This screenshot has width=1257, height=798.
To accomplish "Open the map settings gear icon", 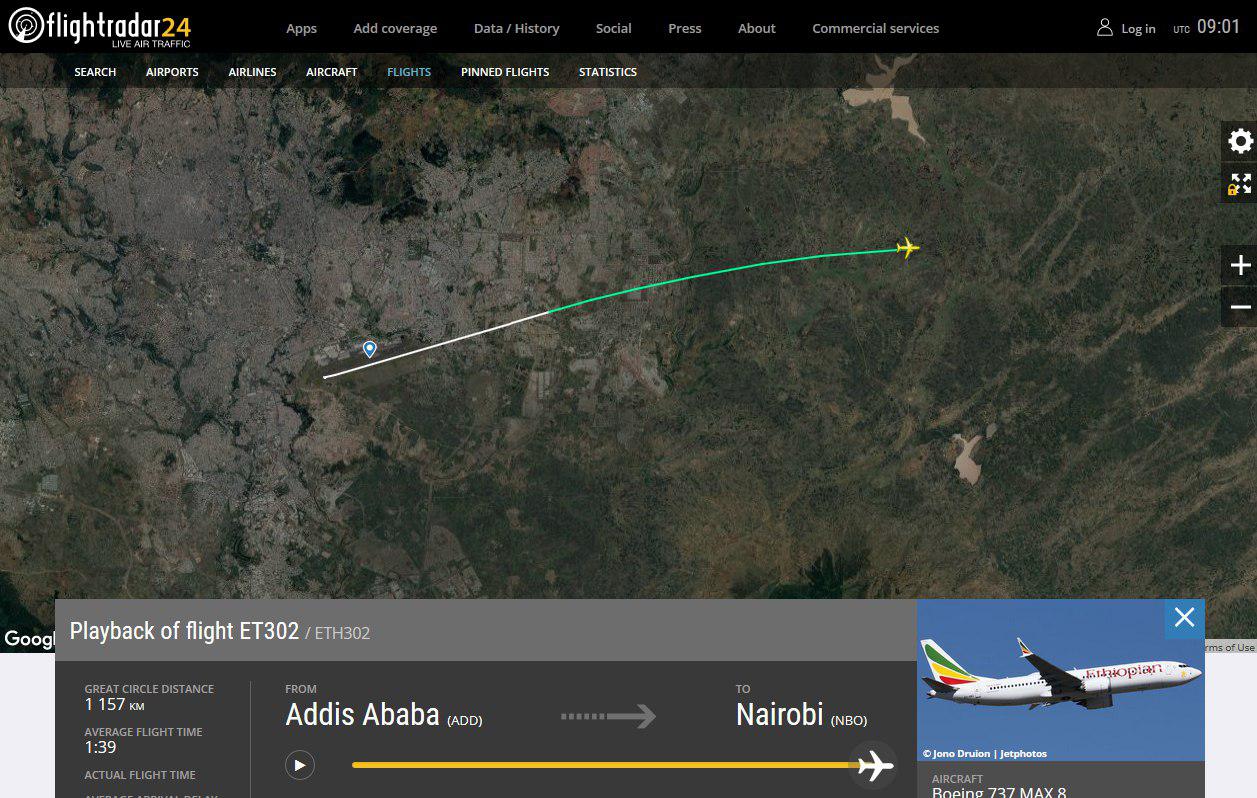I will tap(1240, 141).
